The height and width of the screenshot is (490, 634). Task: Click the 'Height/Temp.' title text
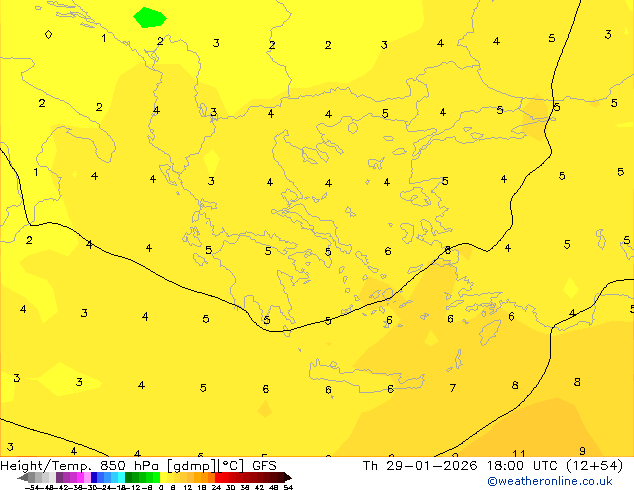click(x=48, y=466)
